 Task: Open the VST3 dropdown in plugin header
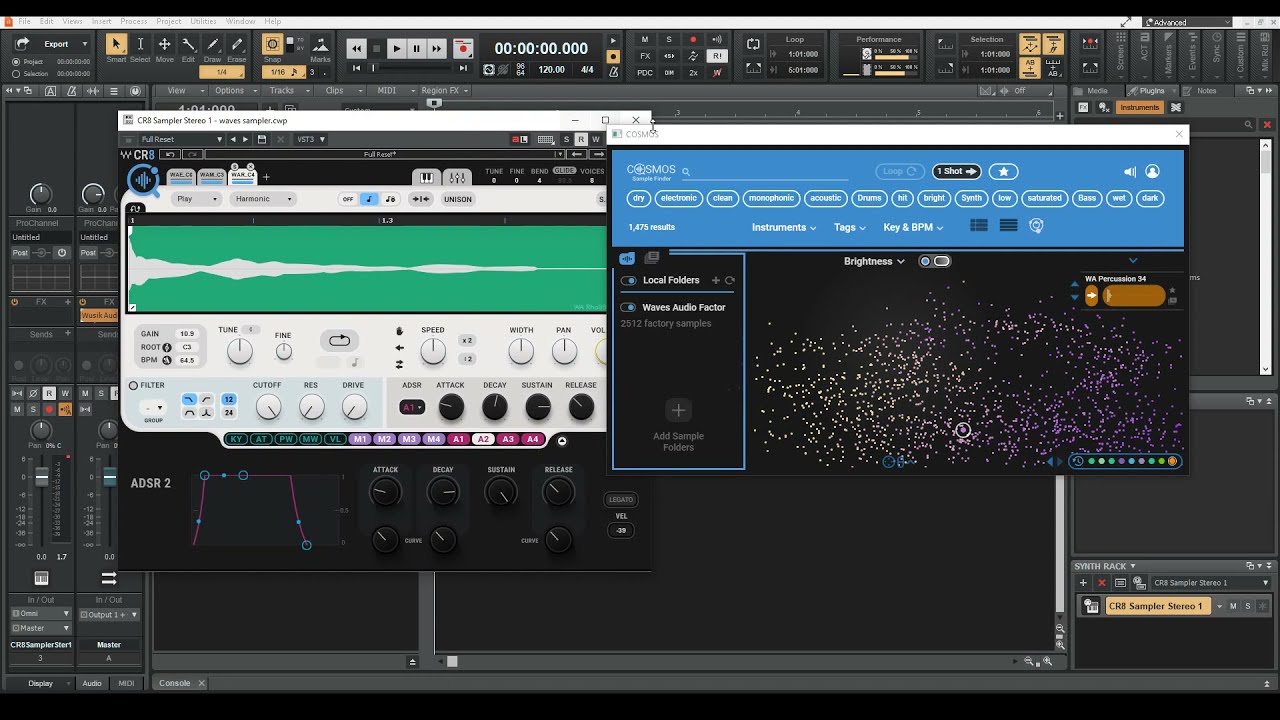click(310, 139)
